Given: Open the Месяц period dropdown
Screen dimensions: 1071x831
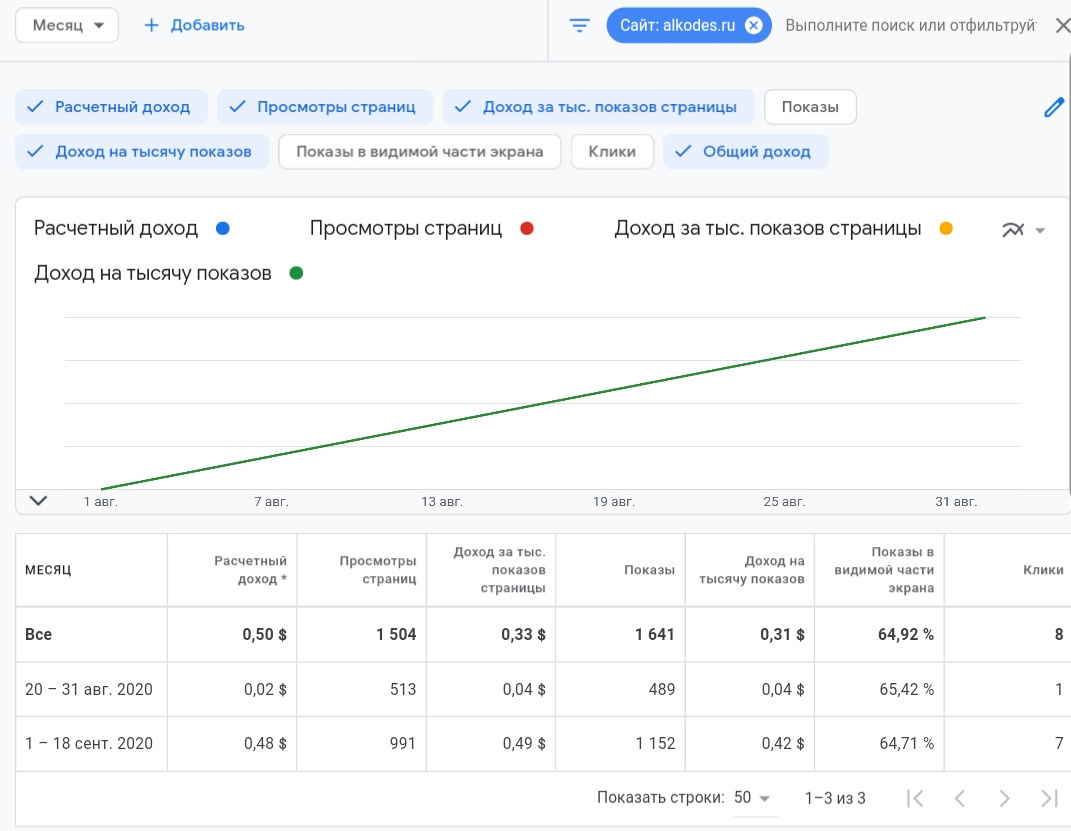Looking at the screenshot, I should pos(67,25).
